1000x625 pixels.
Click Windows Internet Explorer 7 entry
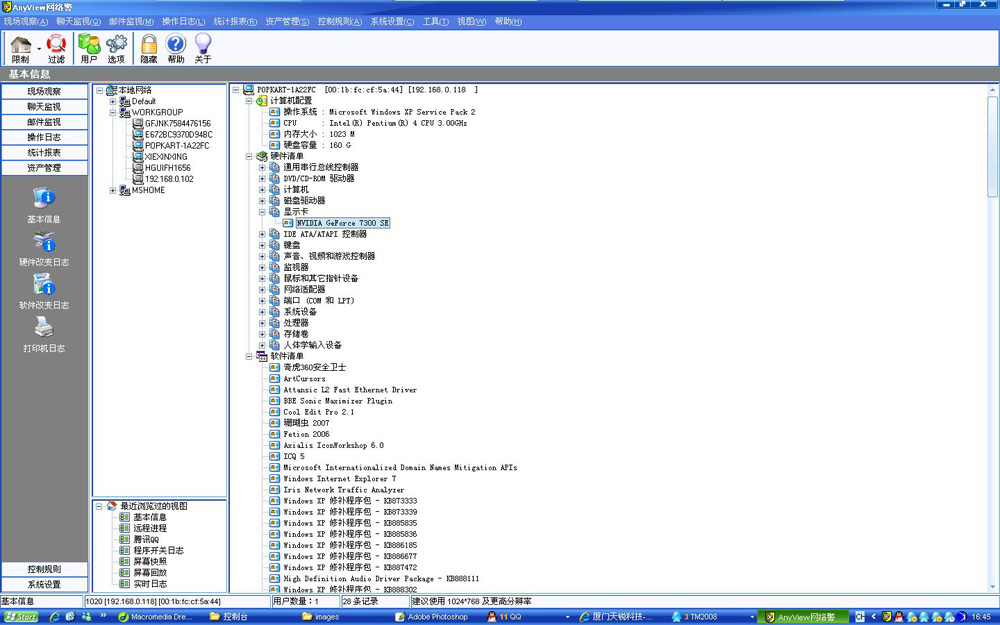tap(339, 479)
